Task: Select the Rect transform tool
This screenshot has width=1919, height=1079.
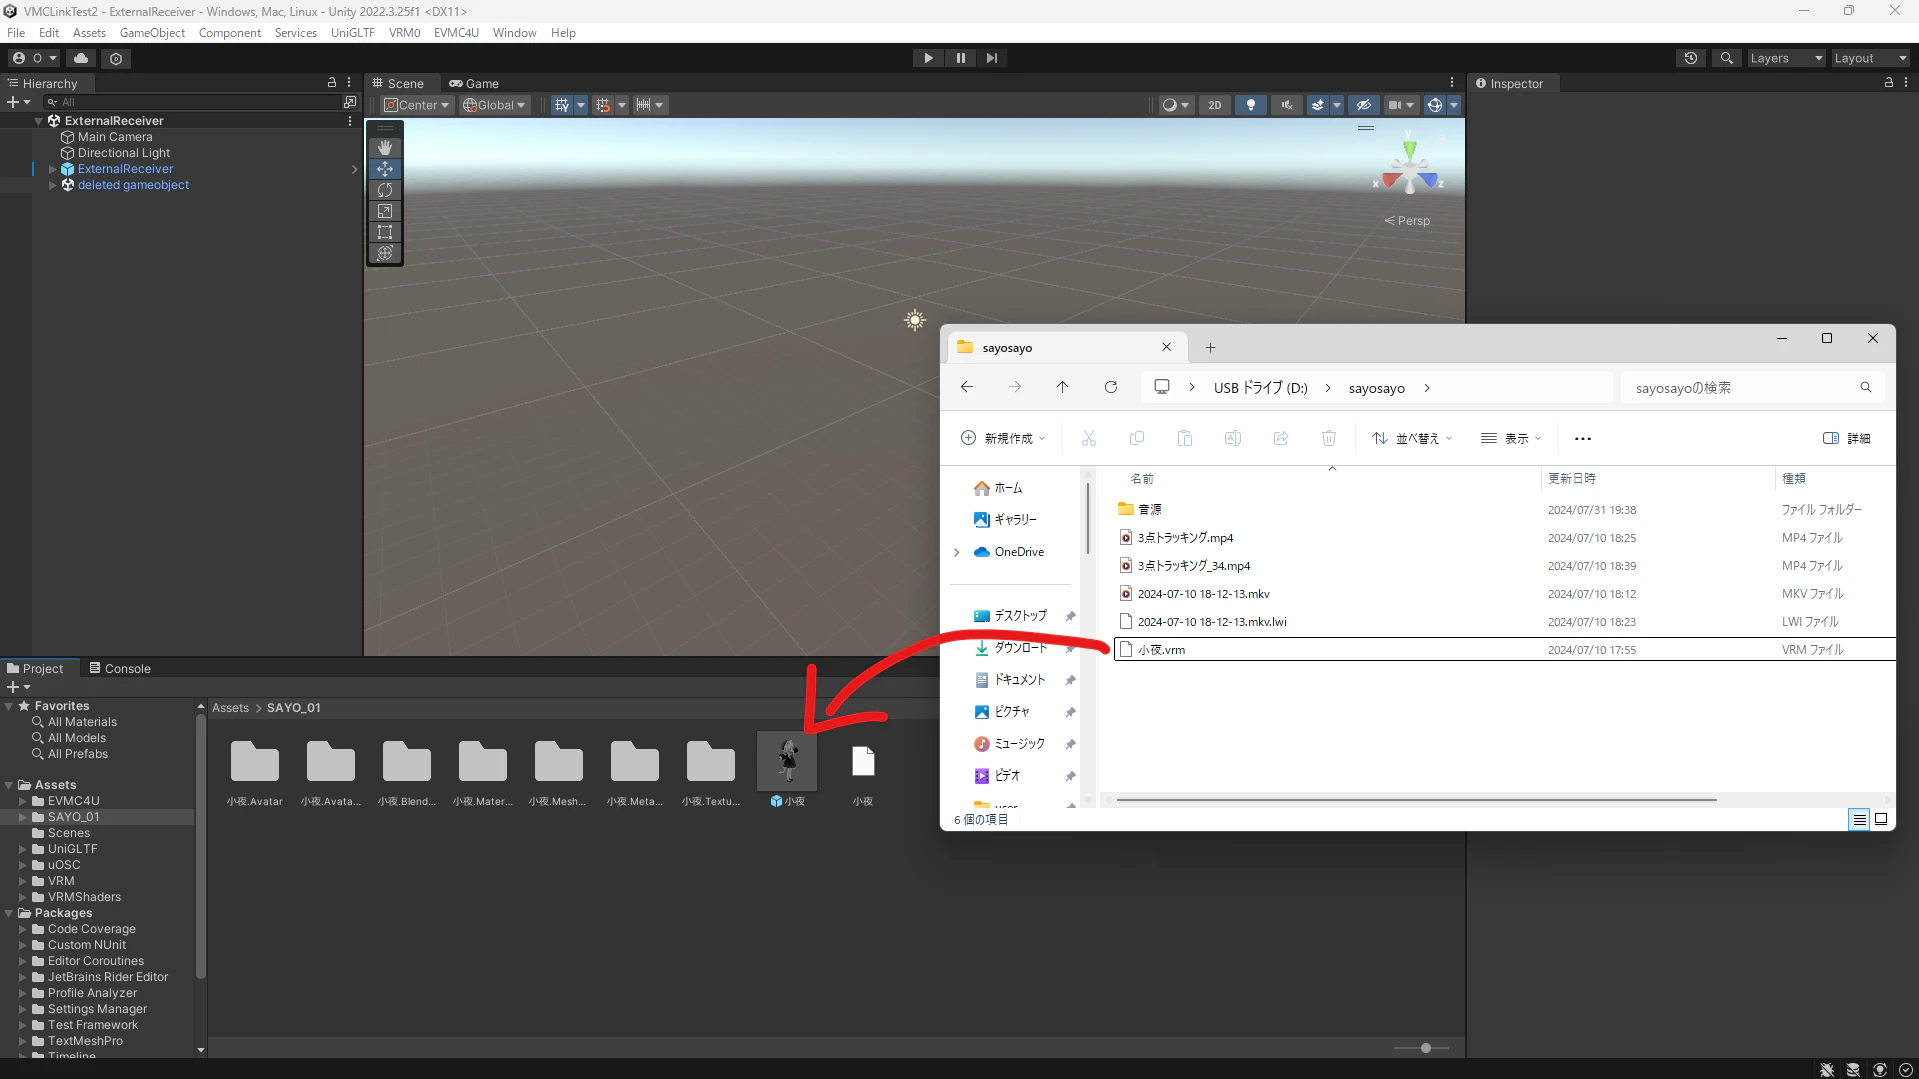Action: tap(385, 232)
